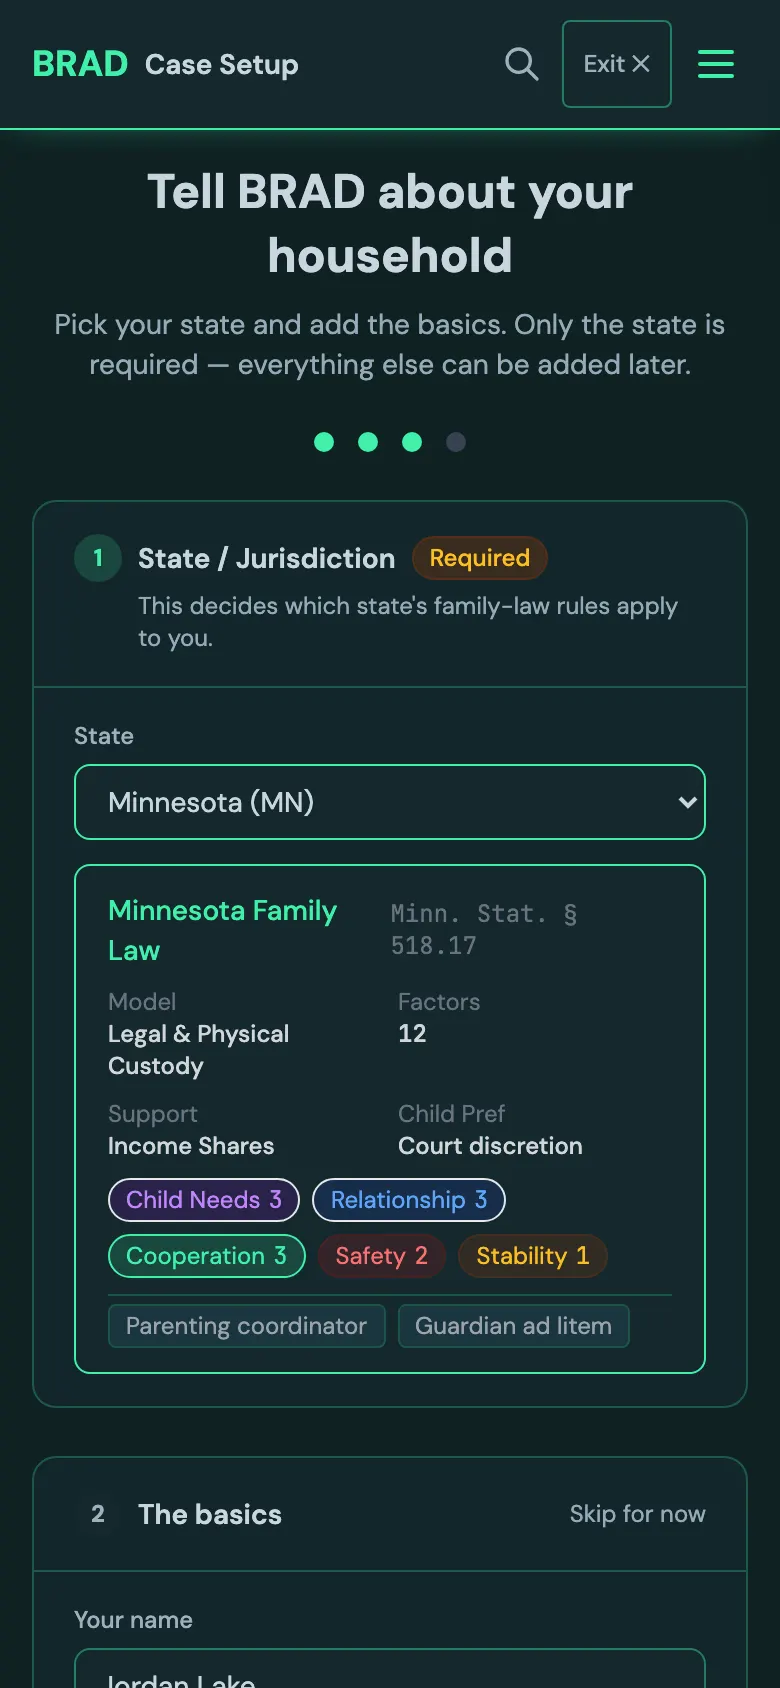Open the search magnifier icon
The image size is (780, 1688).
522,64
